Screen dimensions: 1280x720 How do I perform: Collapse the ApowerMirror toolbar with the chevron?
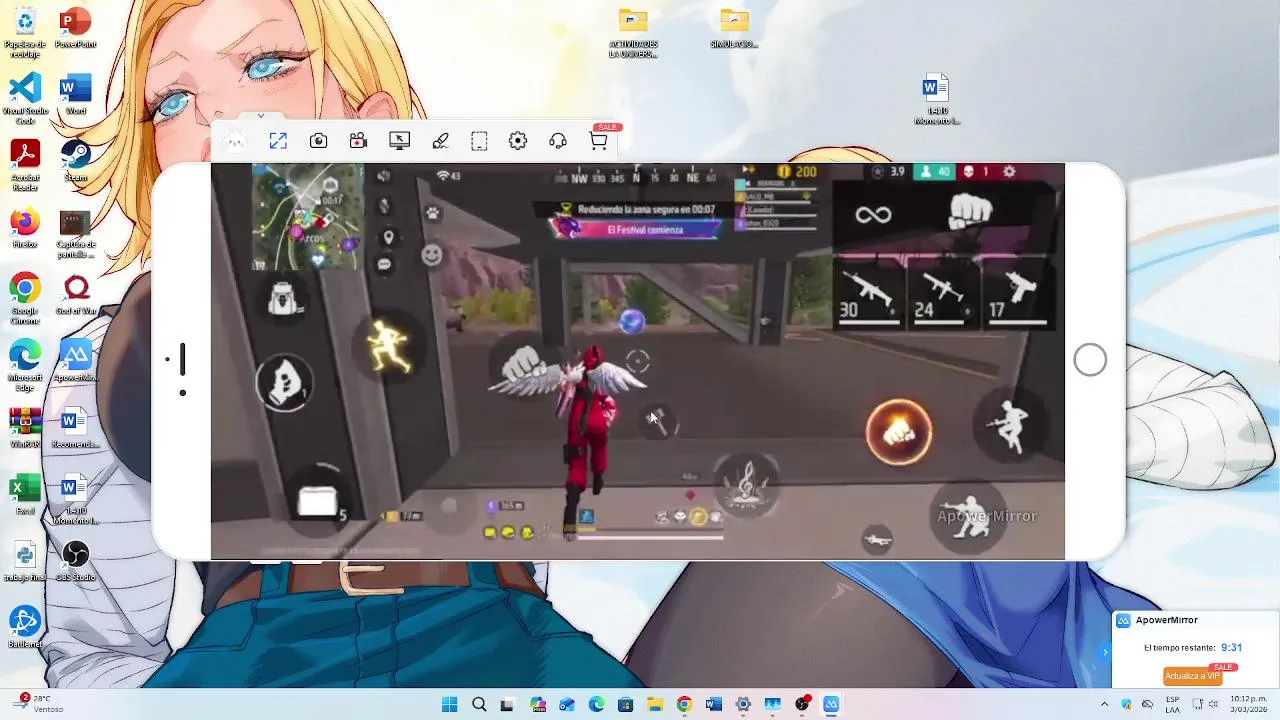(x=260, y=116)
